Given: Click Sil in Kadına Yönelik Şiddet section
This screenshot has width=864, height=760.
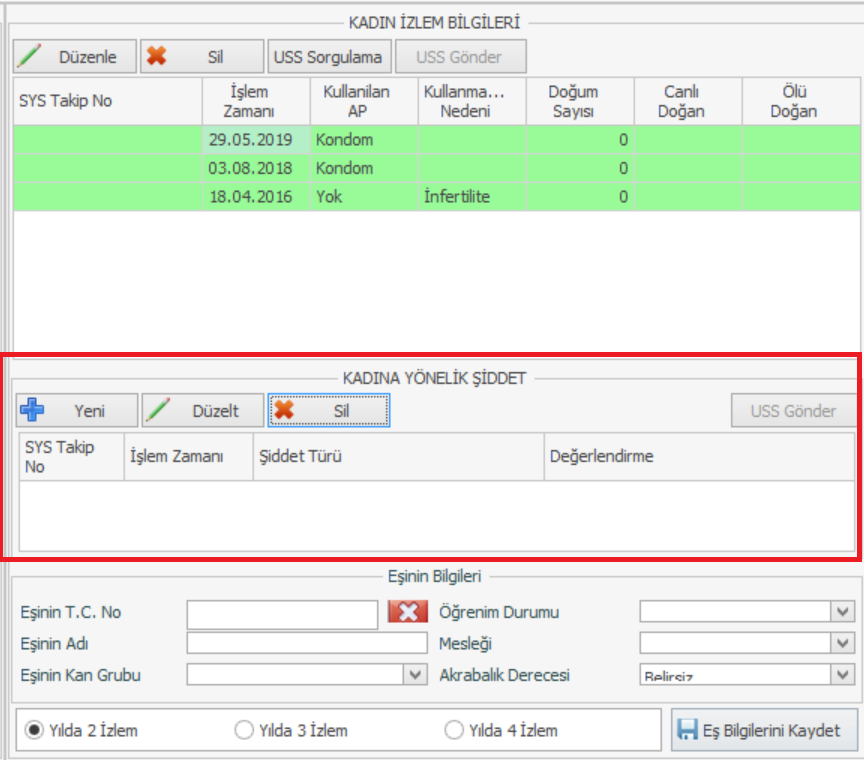Looking at the screenshot, I should point(328,410).
